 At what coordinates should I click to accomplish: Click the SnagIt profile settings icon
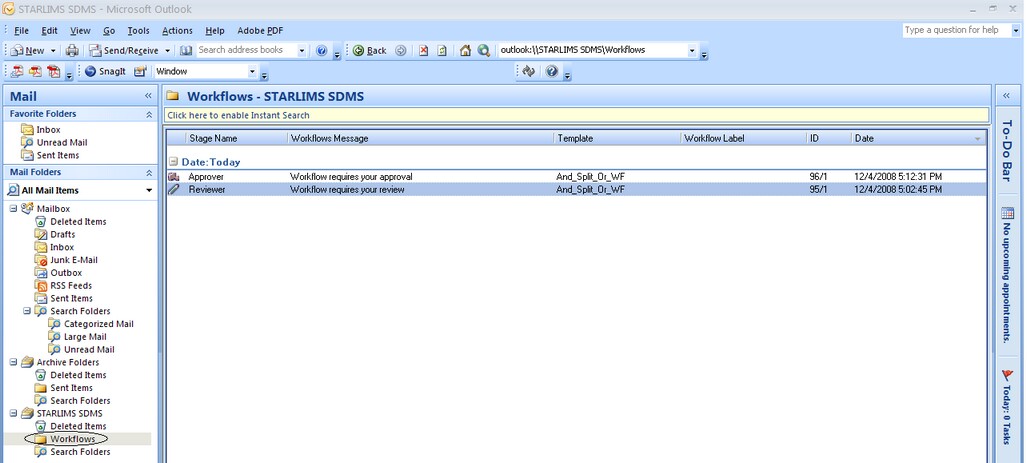(x=140, y=71)
